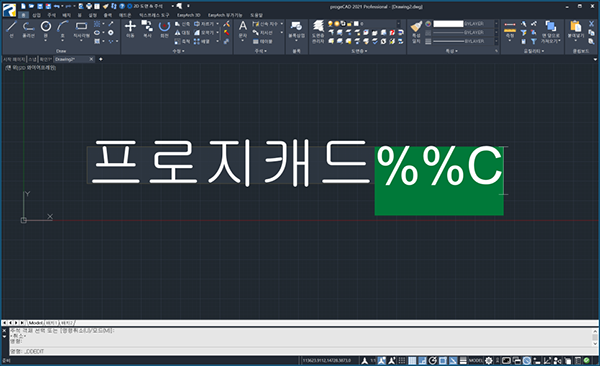Screen dimensions: 600x366
Task: Choose the Move tool with cross arrows
Action: (x=130, y=26)
